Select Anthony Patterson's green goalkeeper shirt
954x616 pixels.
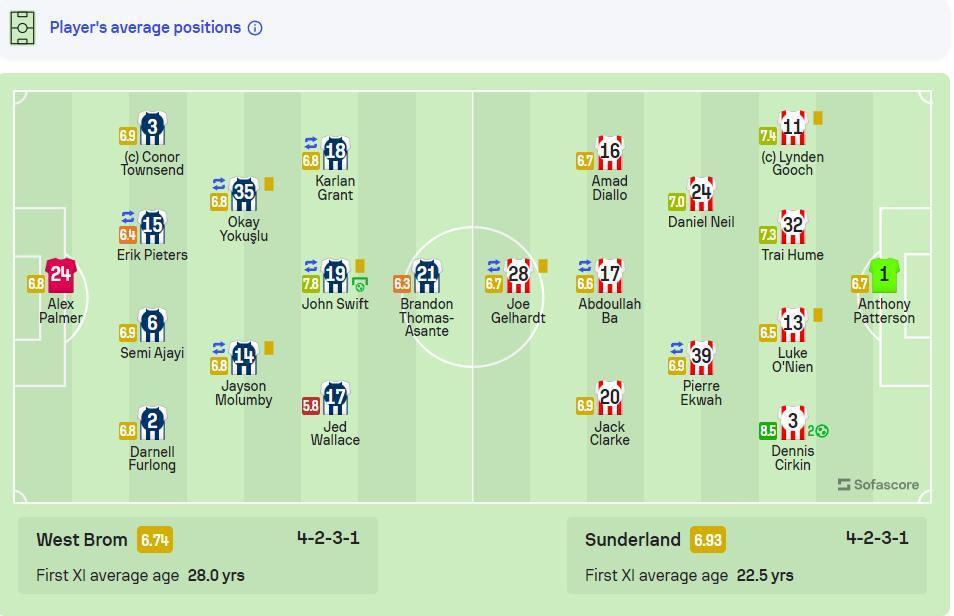pos(883,276)
